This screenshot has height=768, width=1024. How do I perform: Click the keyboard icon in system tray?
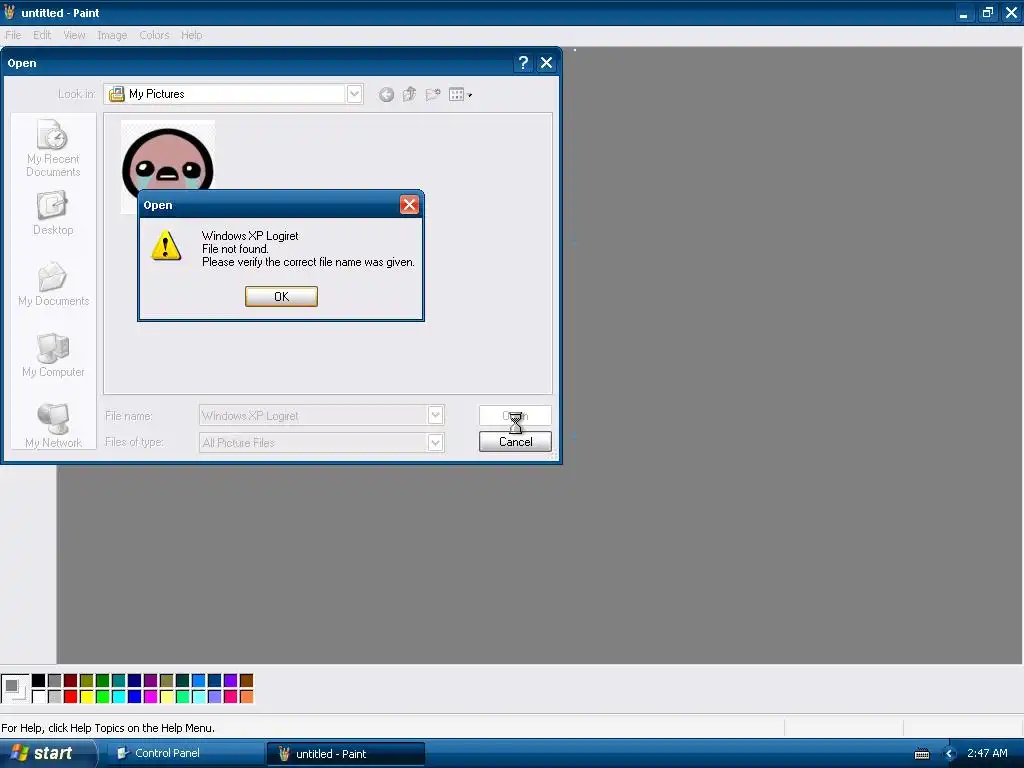(921, 754)
